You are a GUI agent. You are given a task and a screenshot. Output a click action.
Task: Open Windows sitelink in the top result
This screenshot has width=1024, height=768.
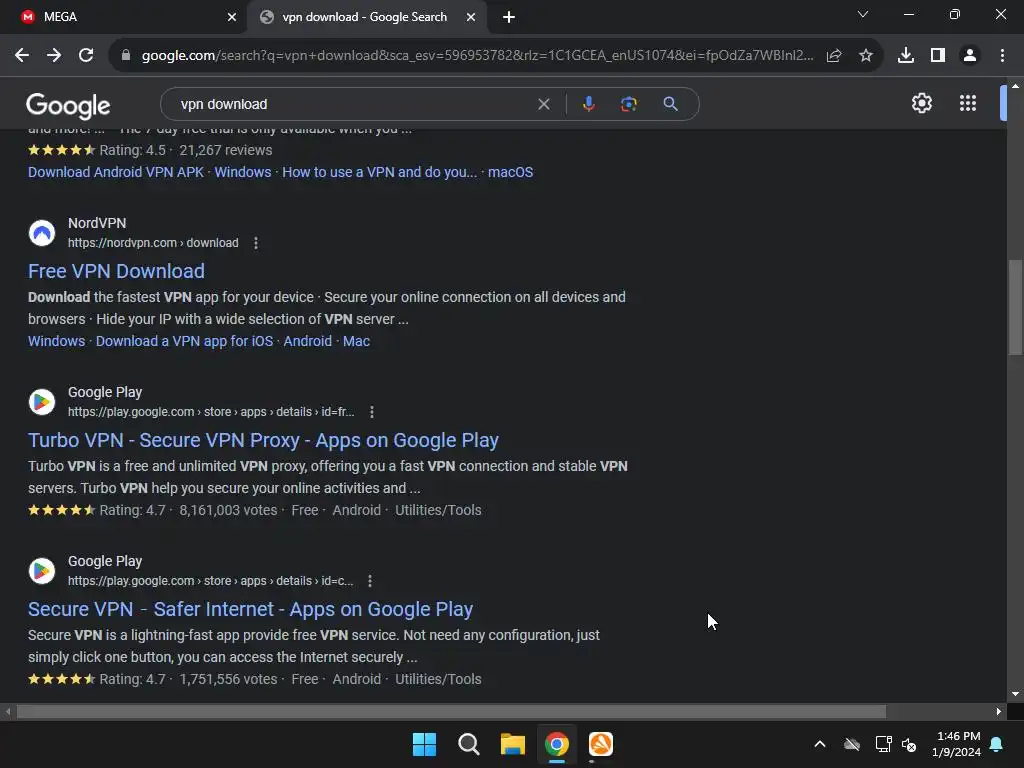pos(243,172)
